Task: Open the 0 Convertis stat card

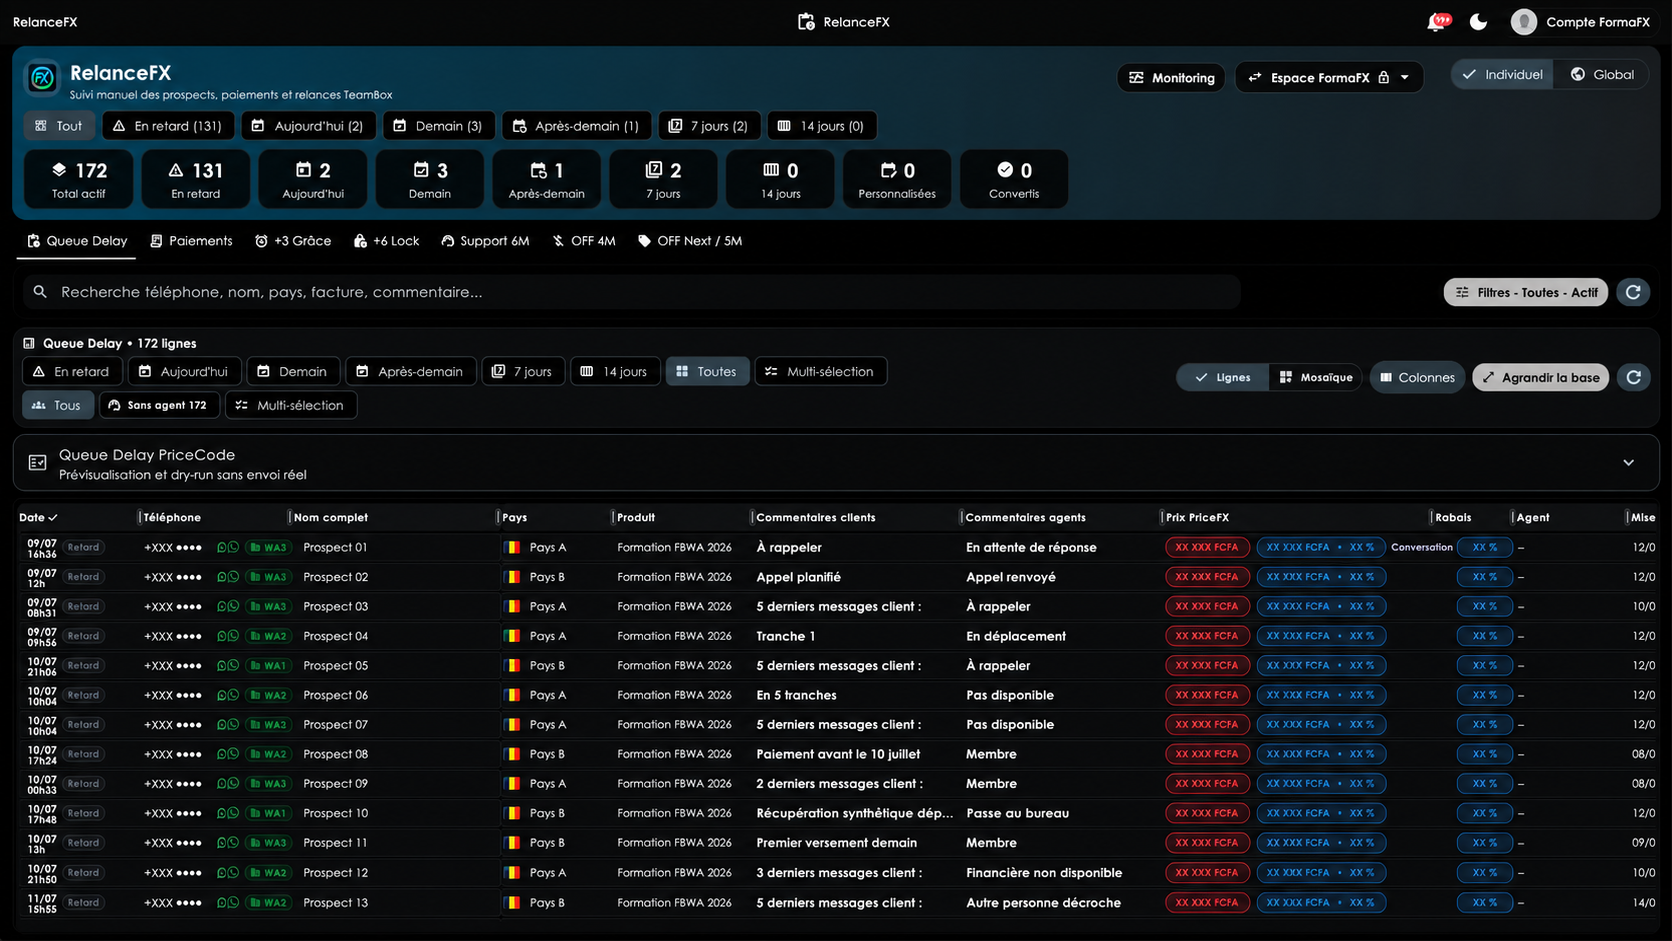Action: coord(1014,179)
